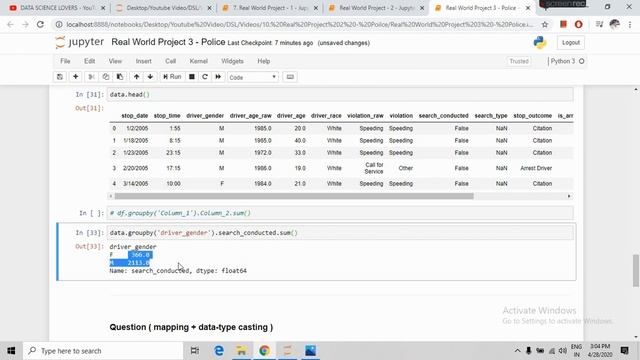Screen dimensions: 640x360
Task: Click the notebook vertical scrollbar thumb
Action: (x=636, y=271)
